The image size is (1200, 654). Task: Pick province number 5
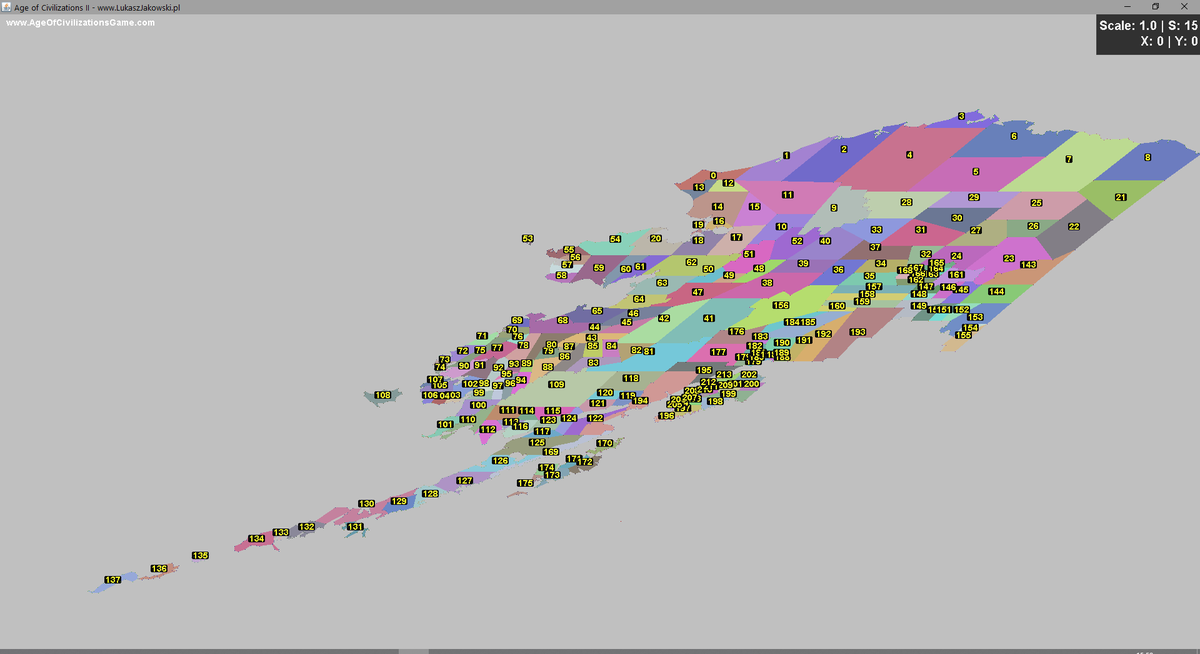975,172
